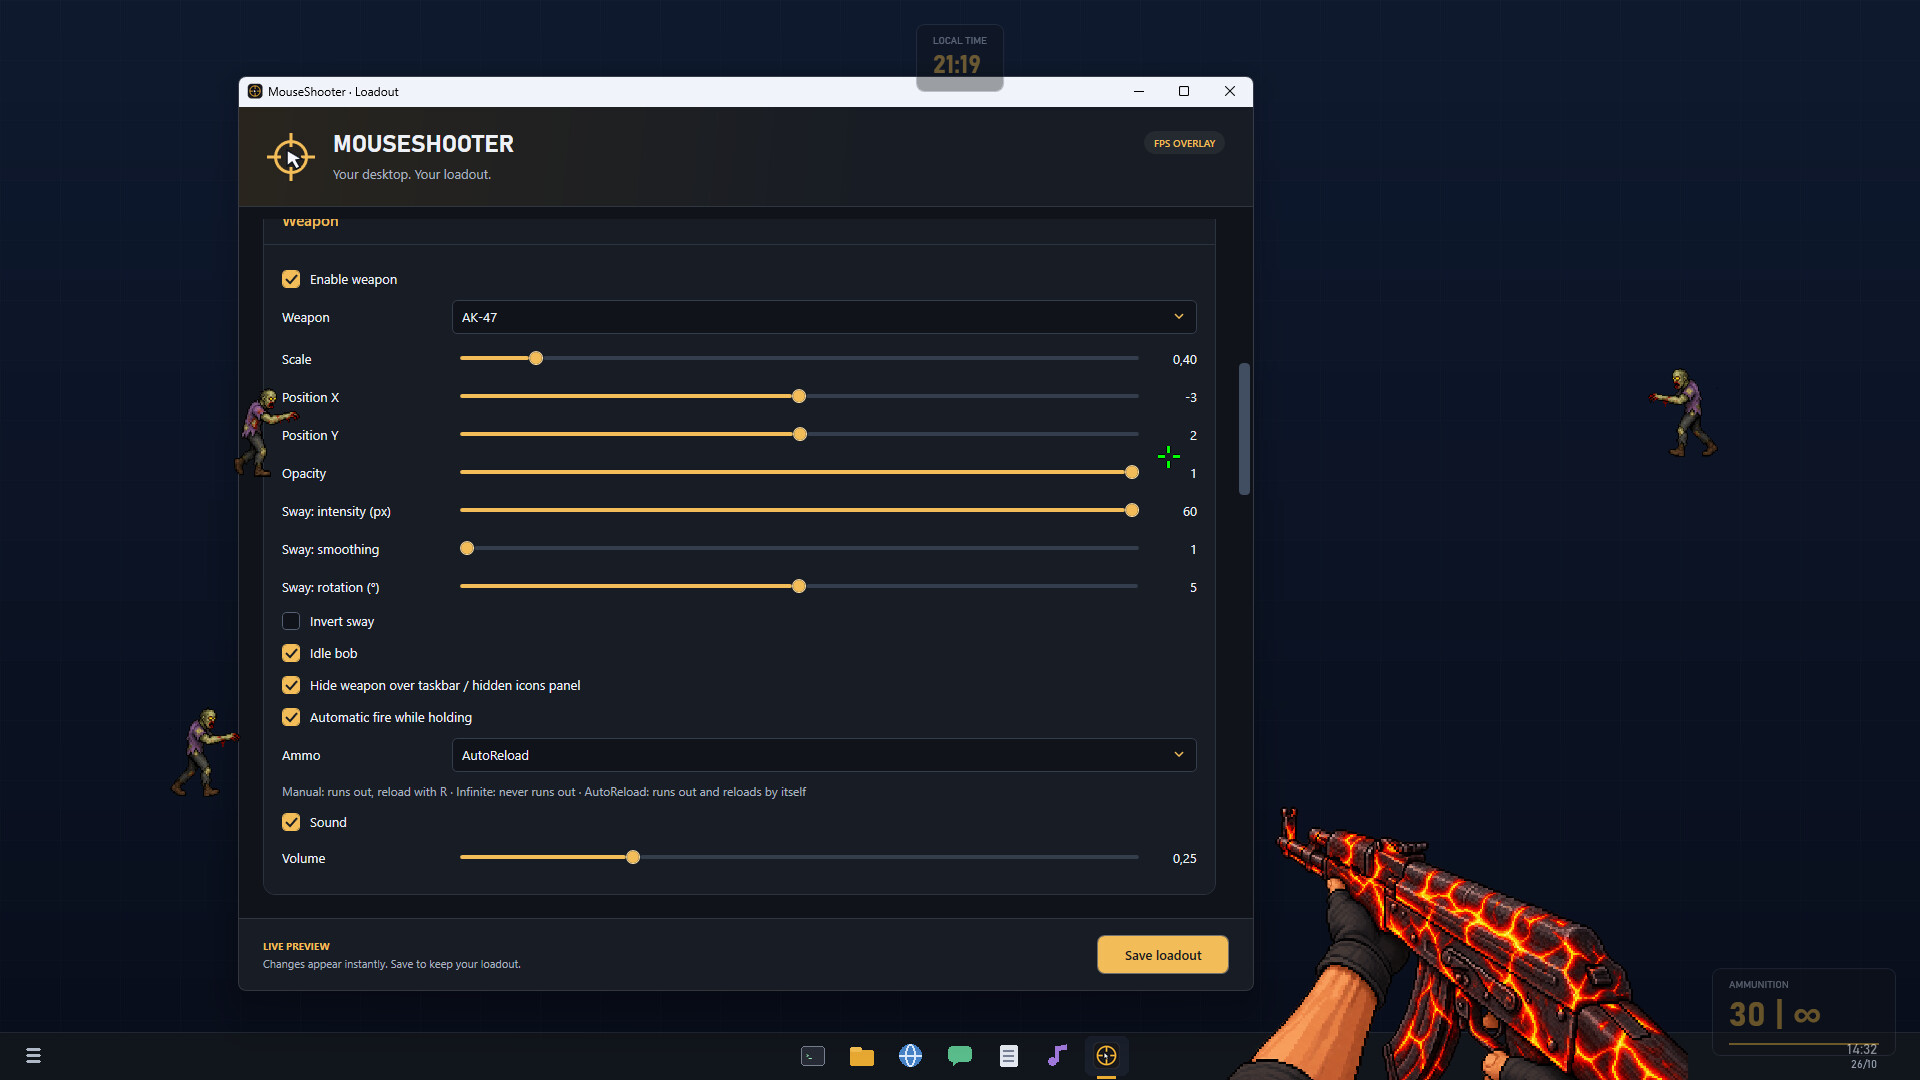Click the Sway rotation slider handle

click(799, 586)
